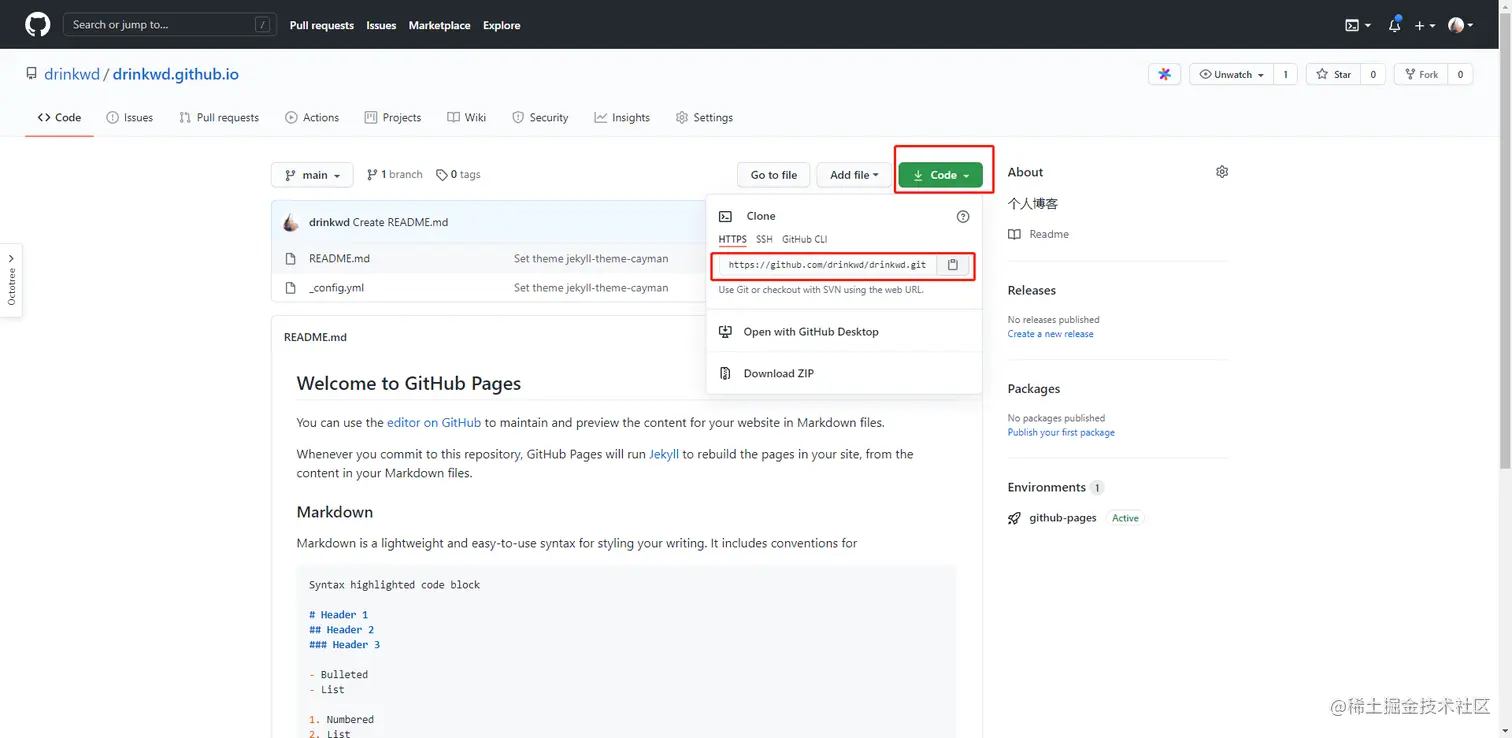The height and width of the screenshot is (738, 1512).
Task: Open the main branch dropdown
Action: click(x=312, y=175)
